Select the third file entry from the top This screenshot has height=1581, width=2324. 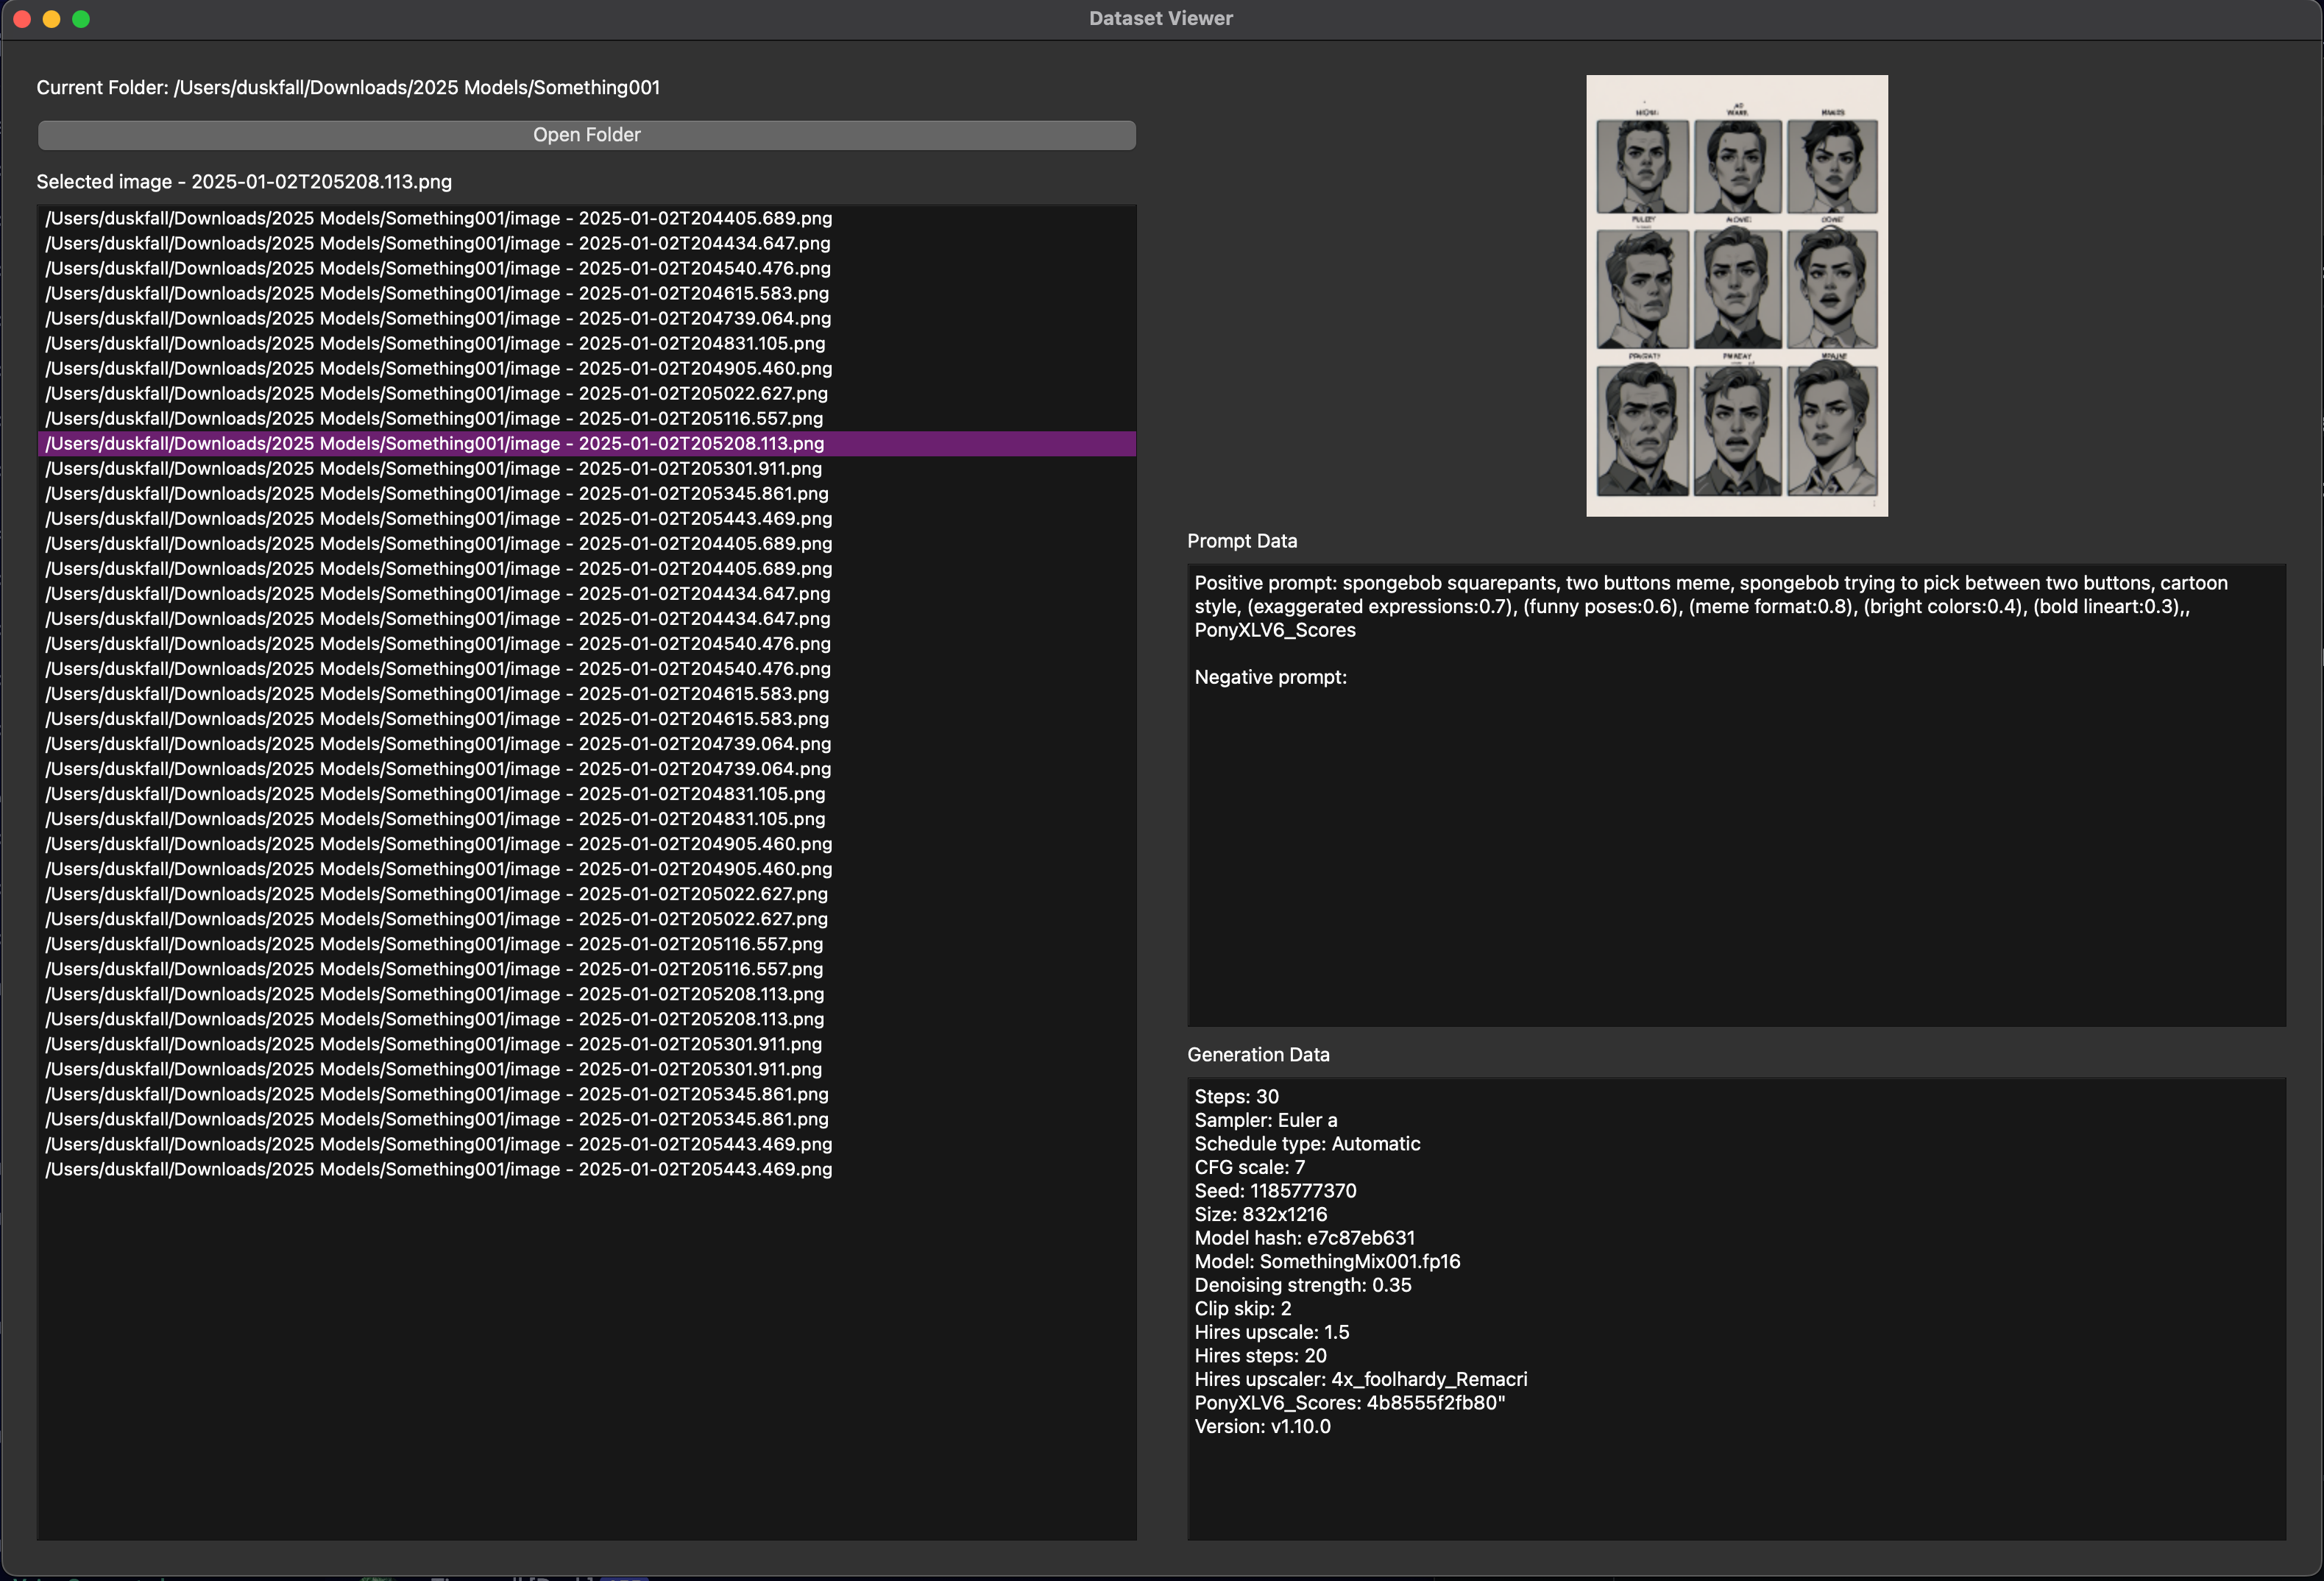438,268
